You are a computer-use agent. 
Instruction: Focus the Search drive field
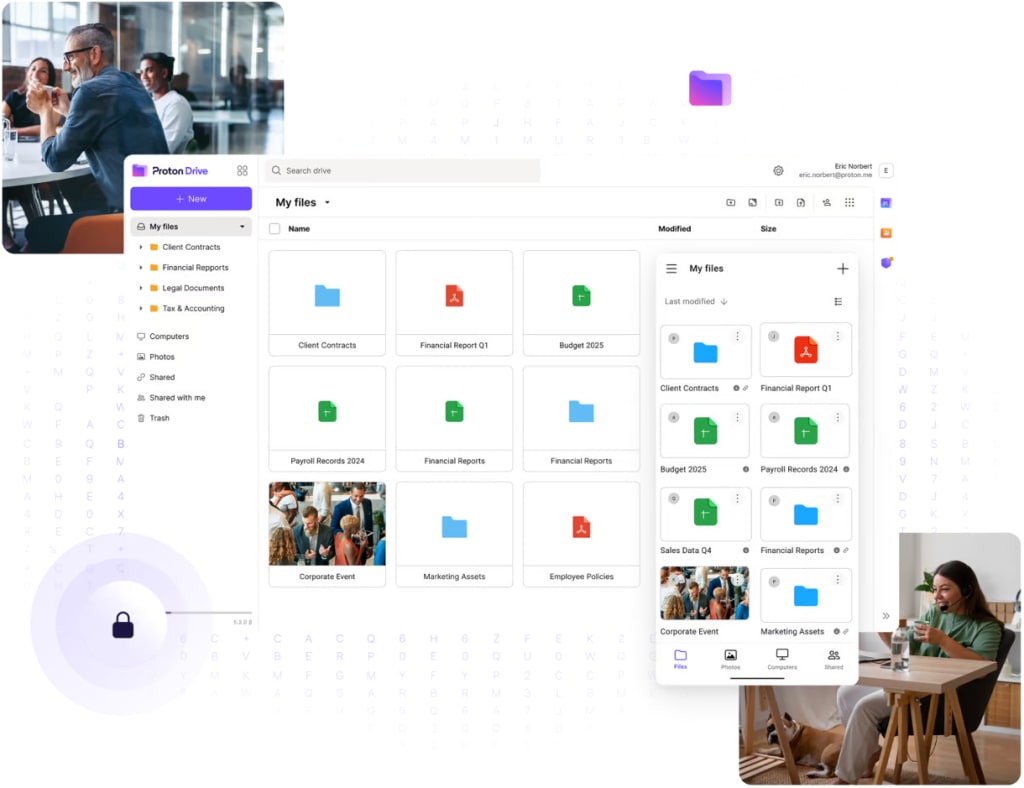point(402,170)
